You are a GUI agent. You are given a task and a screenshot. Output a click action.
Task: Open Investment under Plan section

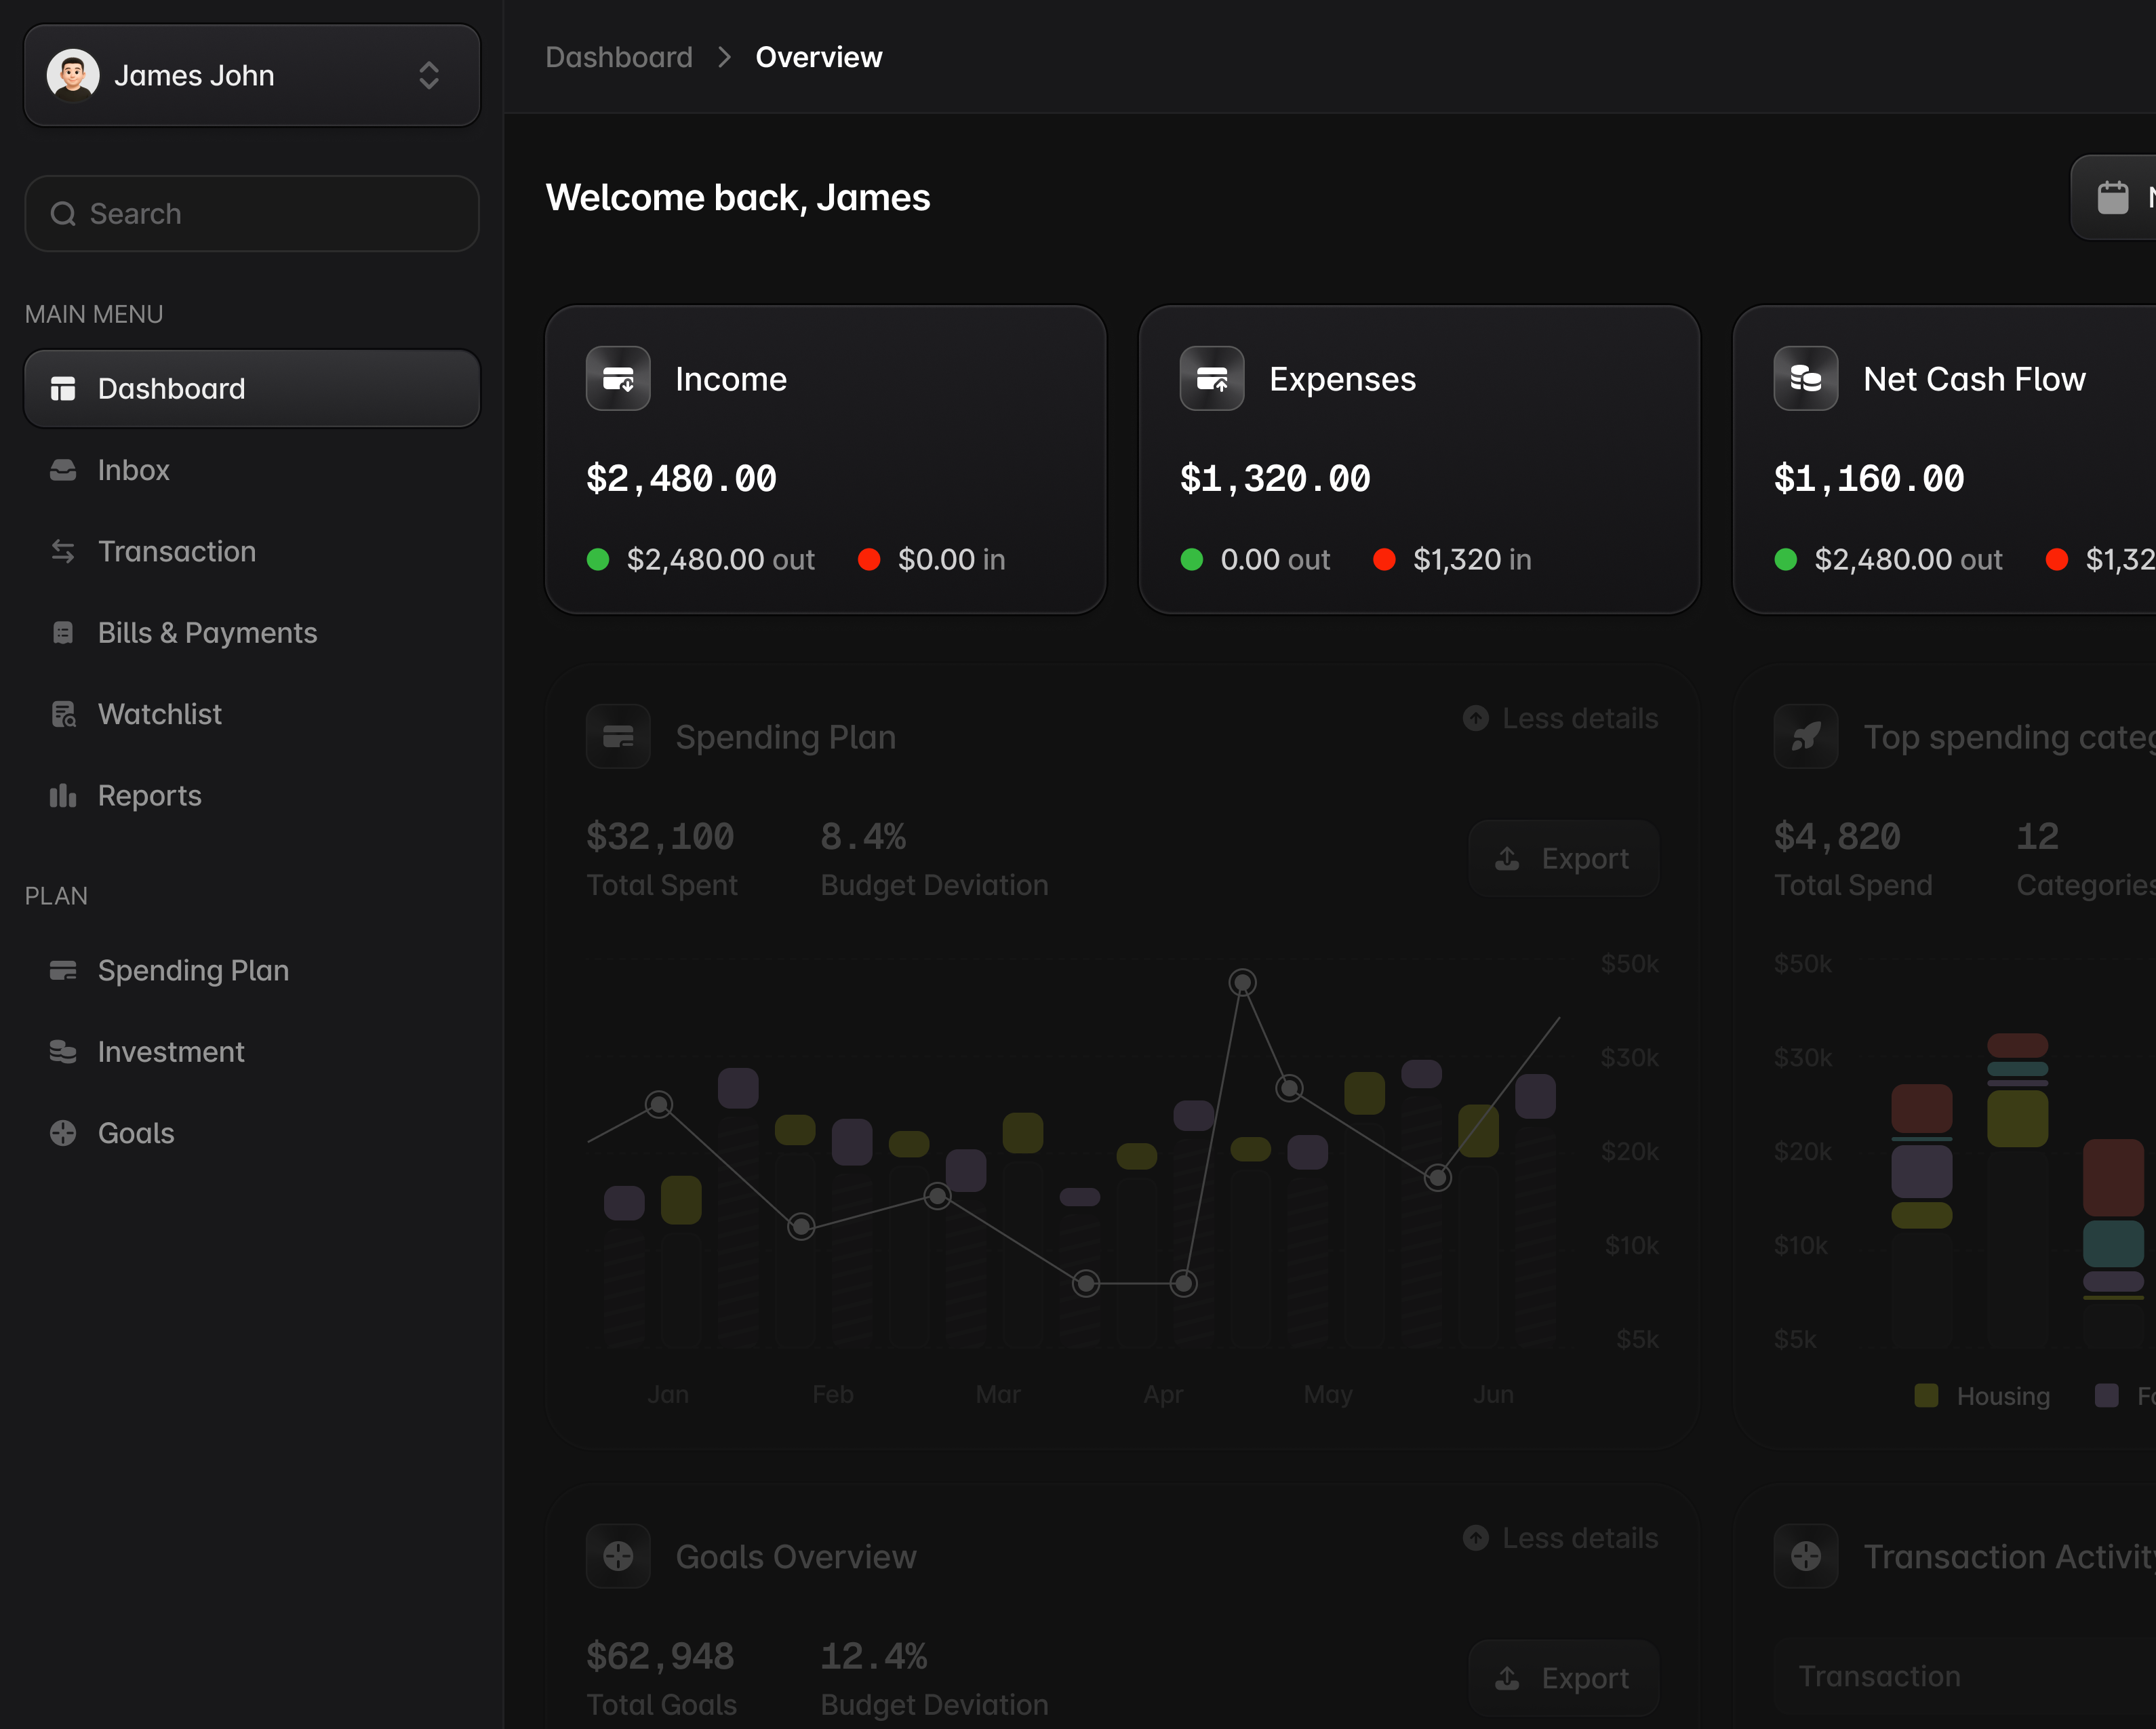click(x=170, y=1052)
